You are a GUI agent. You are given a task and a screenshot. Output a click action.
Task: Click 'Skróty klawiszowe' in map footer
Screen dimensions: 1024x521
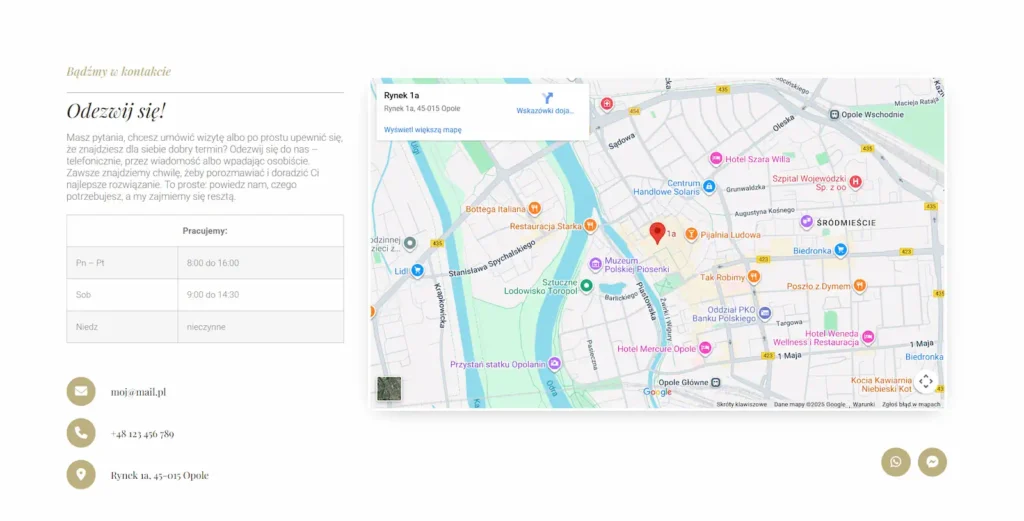coord(741,405)
